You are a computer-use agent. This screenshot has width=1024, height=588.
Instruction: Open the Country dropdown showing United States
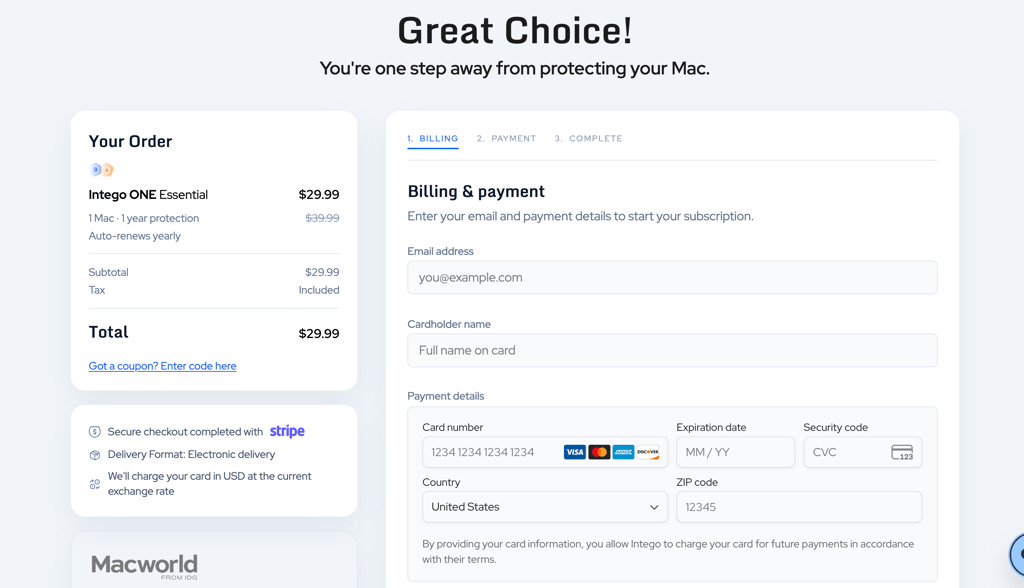click(545, 507)
